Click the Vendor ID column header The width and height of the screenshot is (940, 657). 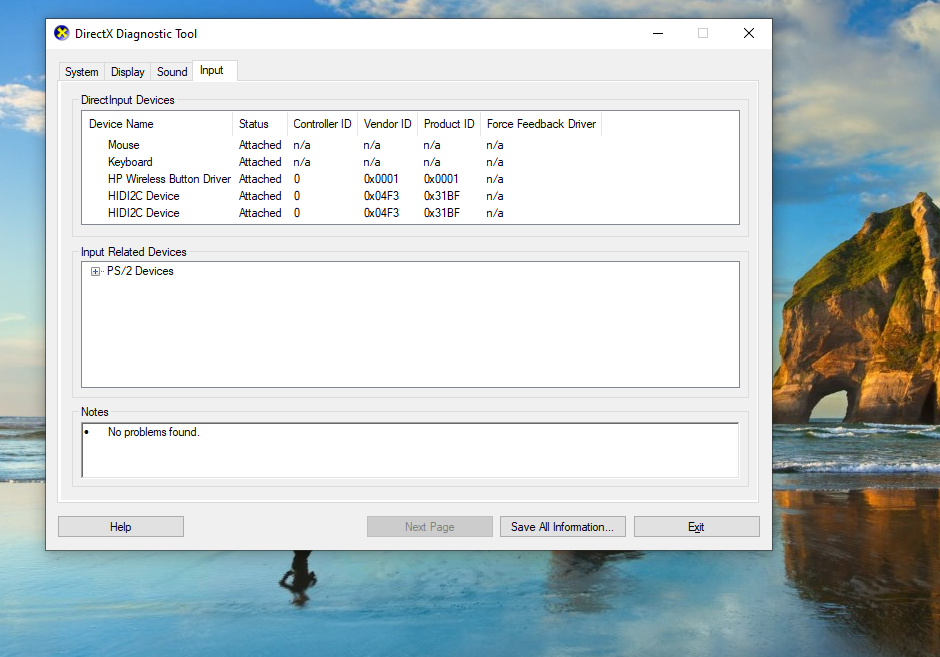pyautogui.click(x=387, y=124)
